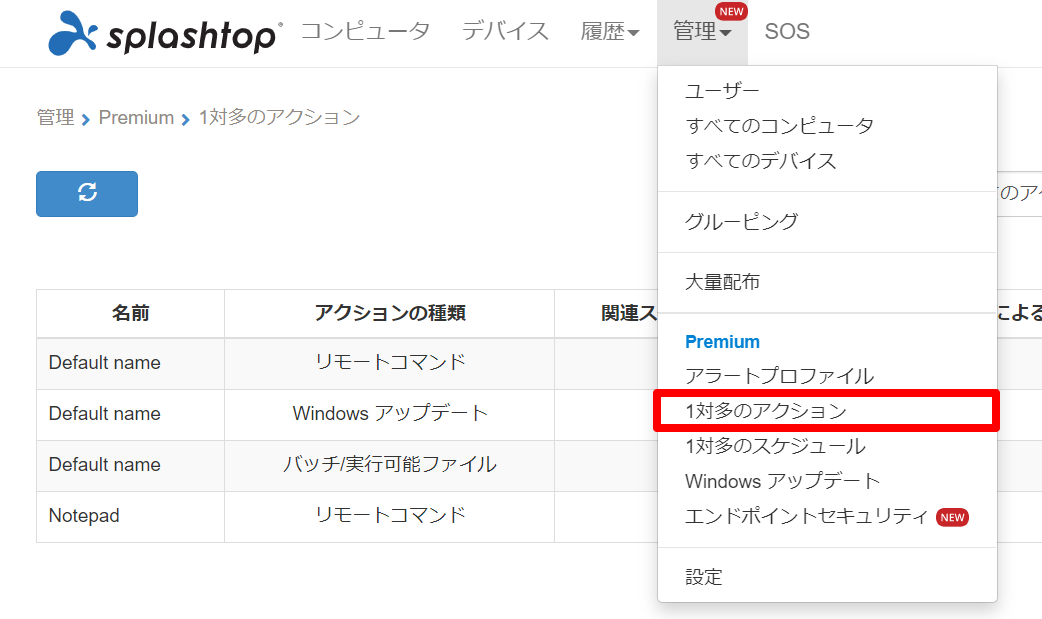Open アラートプロファイル menu entry
The width and height of the screenshot is (1042, 619).
(x=780, y=376)
